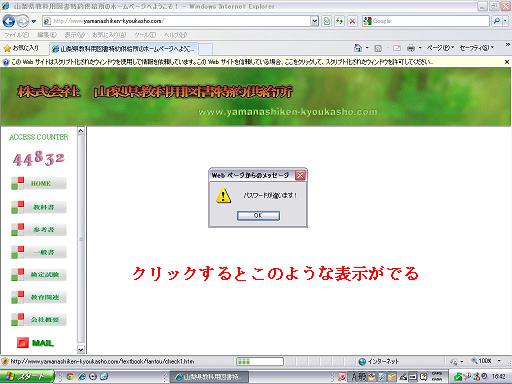This screenshot has height=384, width=512.
Task: Click the Windows Start button
Action: tap(27, 377)
